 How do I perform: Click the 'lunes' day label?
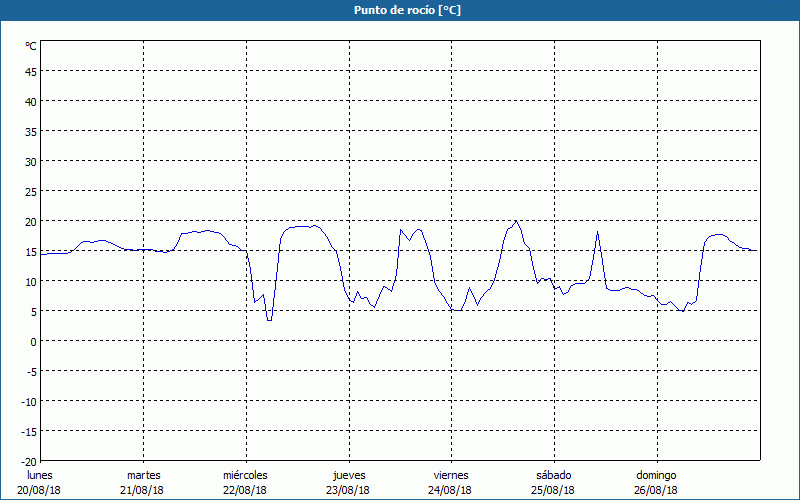pyautogui.click(x=39, y=475)
